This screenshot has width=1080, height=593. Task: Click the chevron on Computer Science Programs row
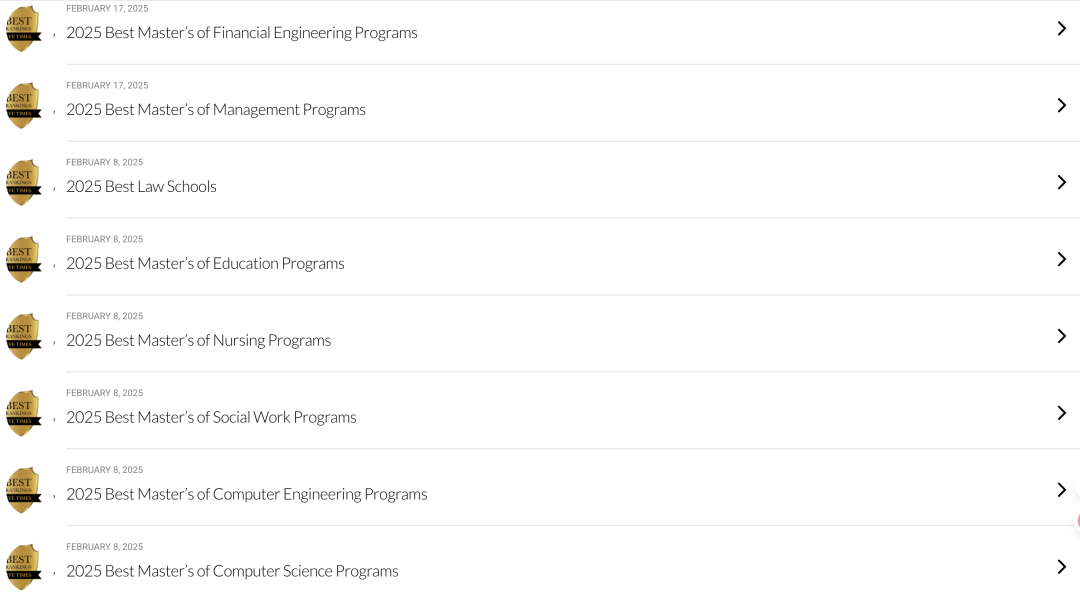pyautogui.click(x=1061, y=567)
